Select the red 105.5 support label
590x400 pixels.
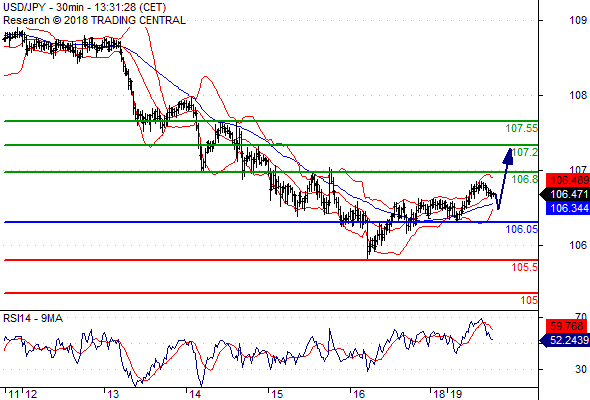[x=525, y=268]
